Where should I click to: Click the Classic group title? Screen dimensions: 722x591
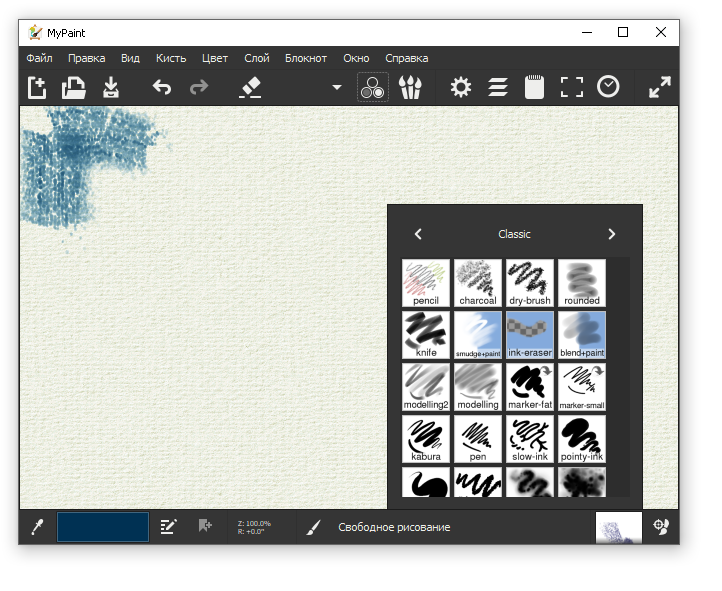pyautogui.click(x=514, y=234)
